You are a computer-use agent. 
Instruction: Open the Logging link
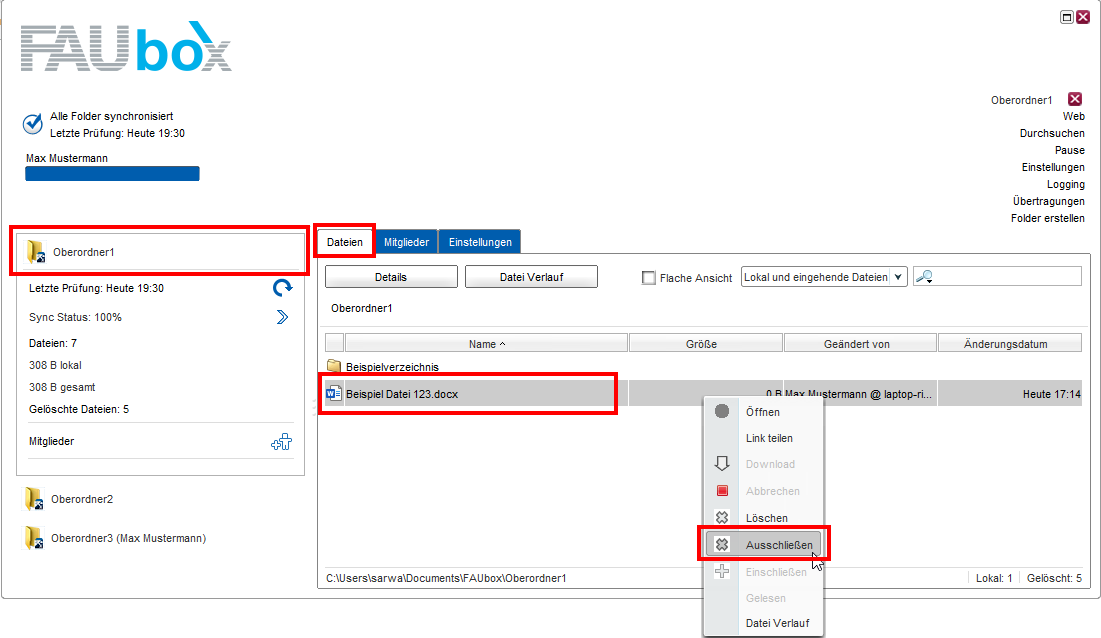pyautogui.click(x=1065, y=184)
